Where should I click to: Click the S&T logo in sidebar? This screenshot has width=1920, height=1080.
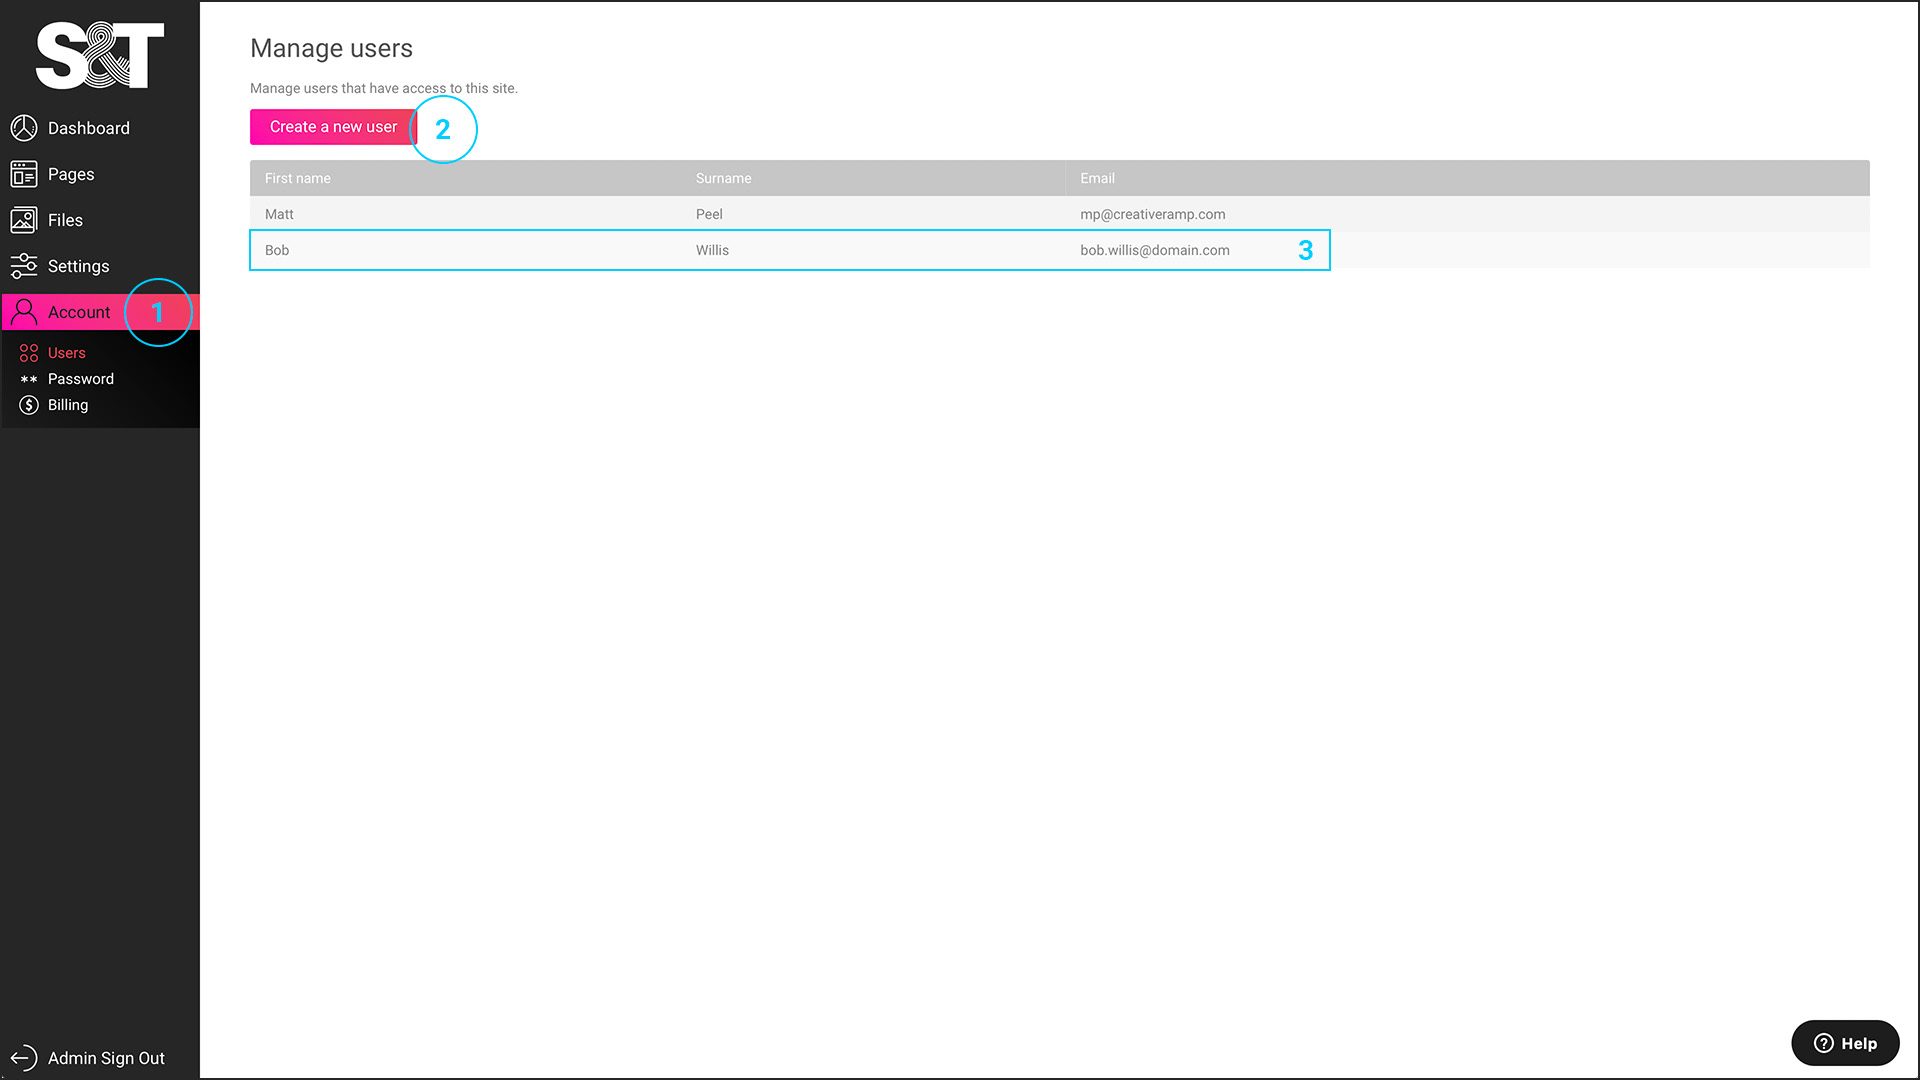[99, 56]
